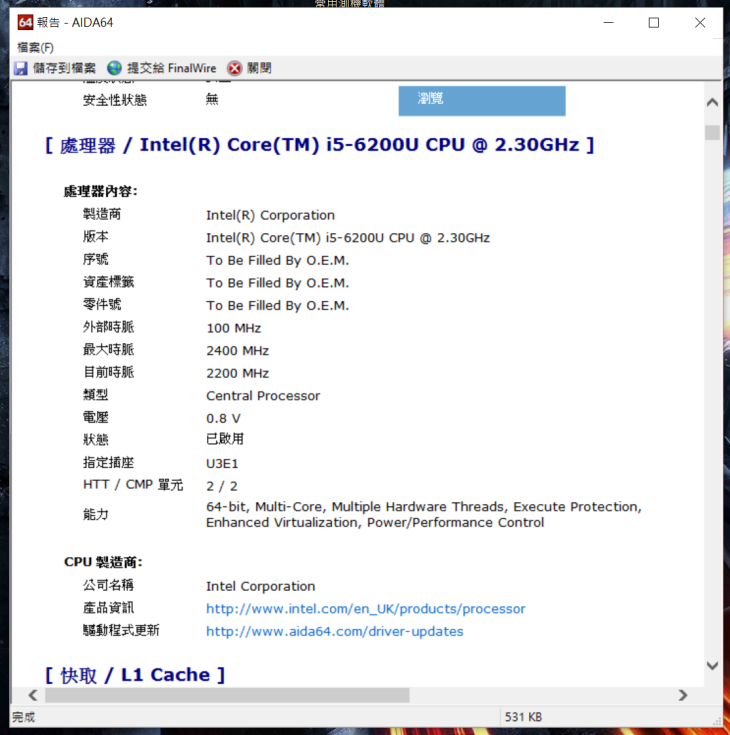Screen dimensions: 730x735
Task: Click the 2200 MHz current clock value
Action: (238, 373)
